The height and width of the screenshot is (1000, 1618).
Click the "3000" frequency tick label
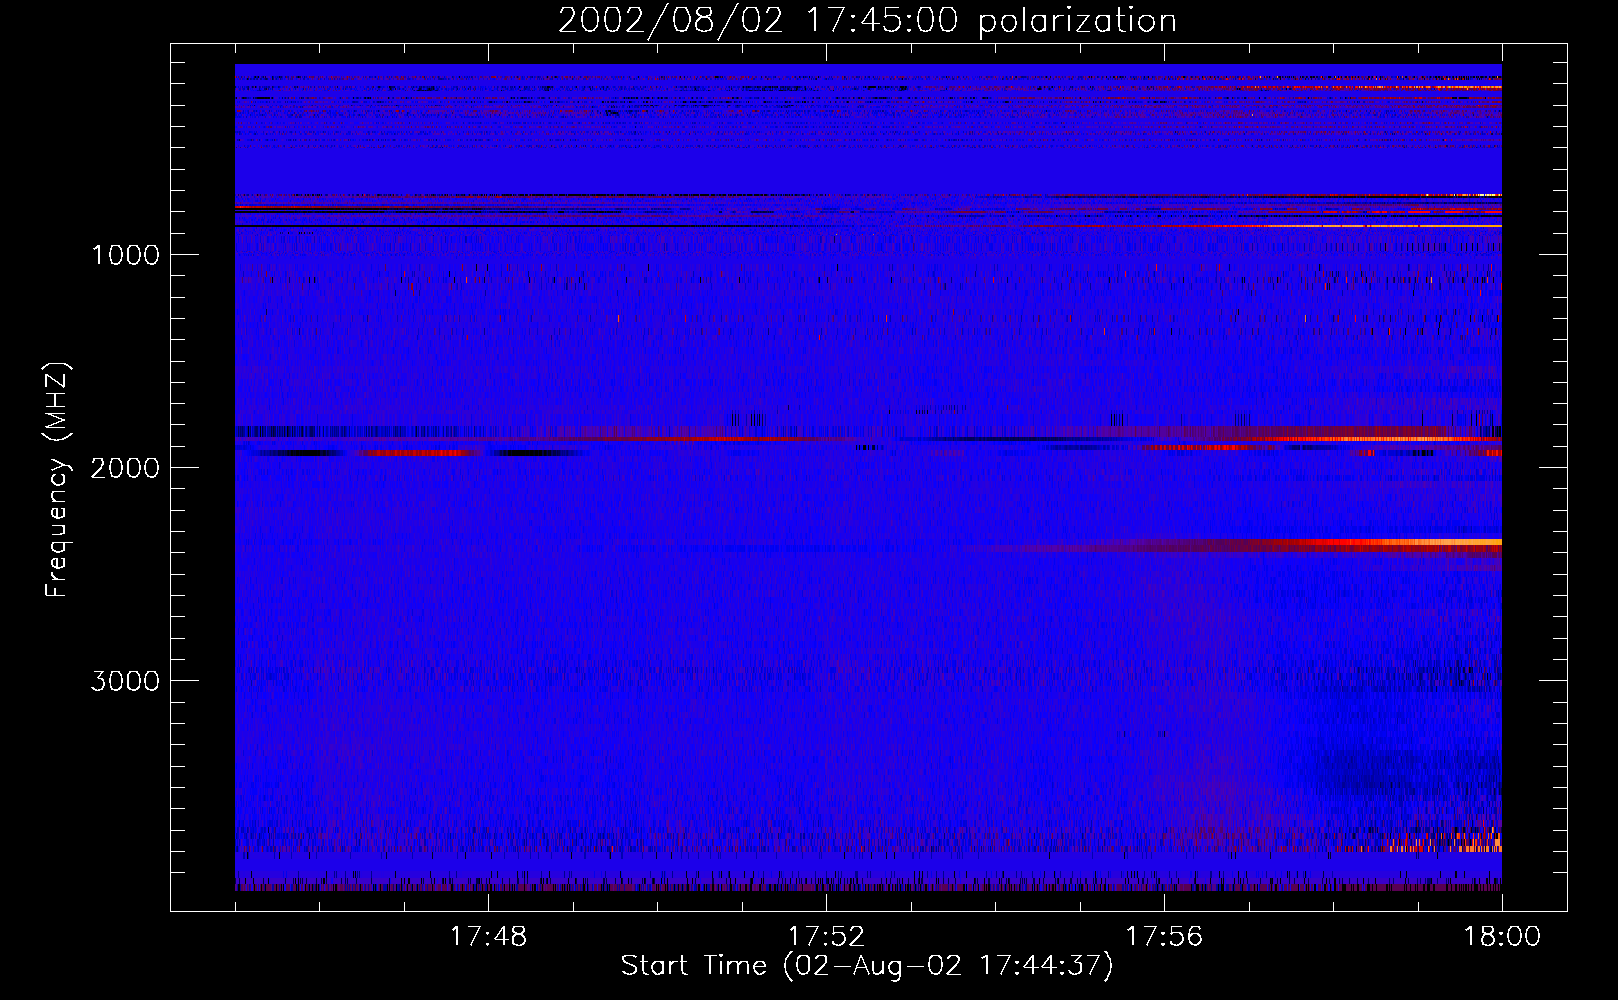coord(125,681)
